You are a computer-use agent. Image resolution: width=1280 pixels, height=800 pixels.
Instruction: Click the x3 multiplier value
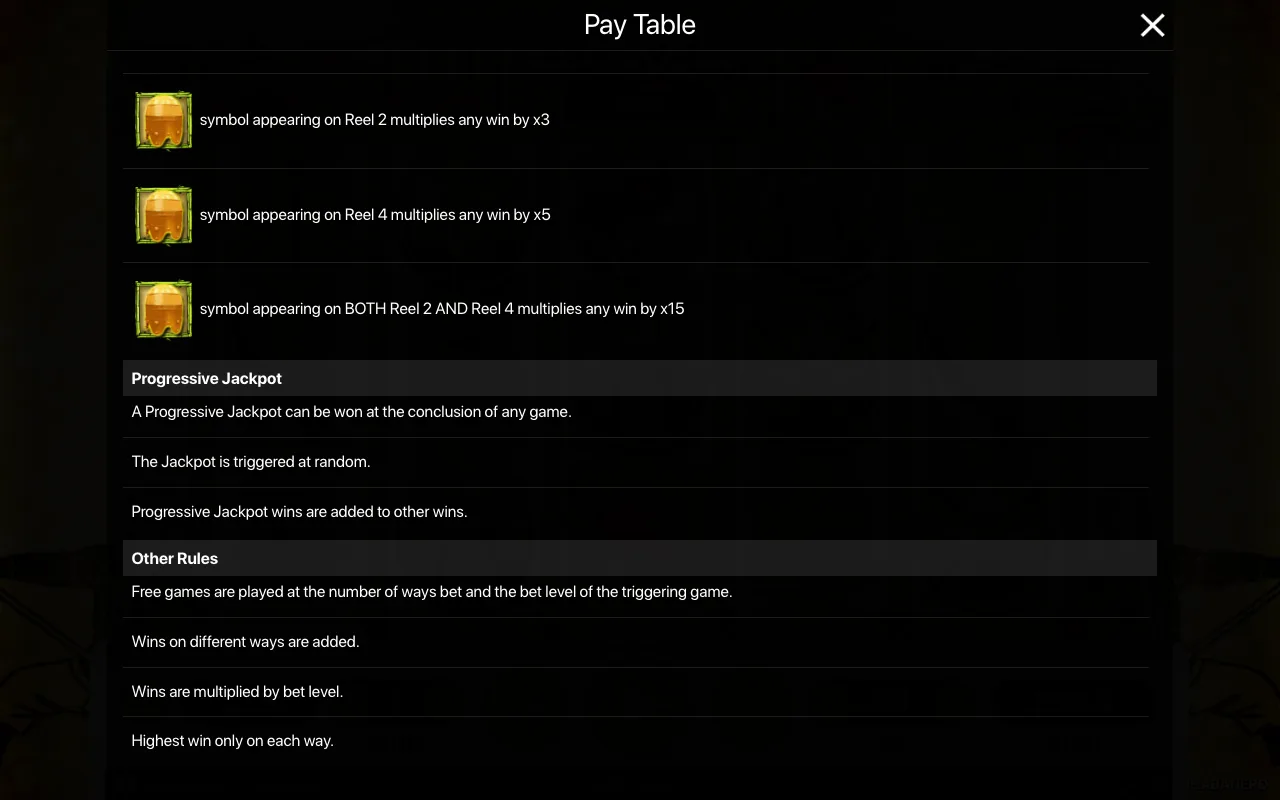[x=541, y=120]
